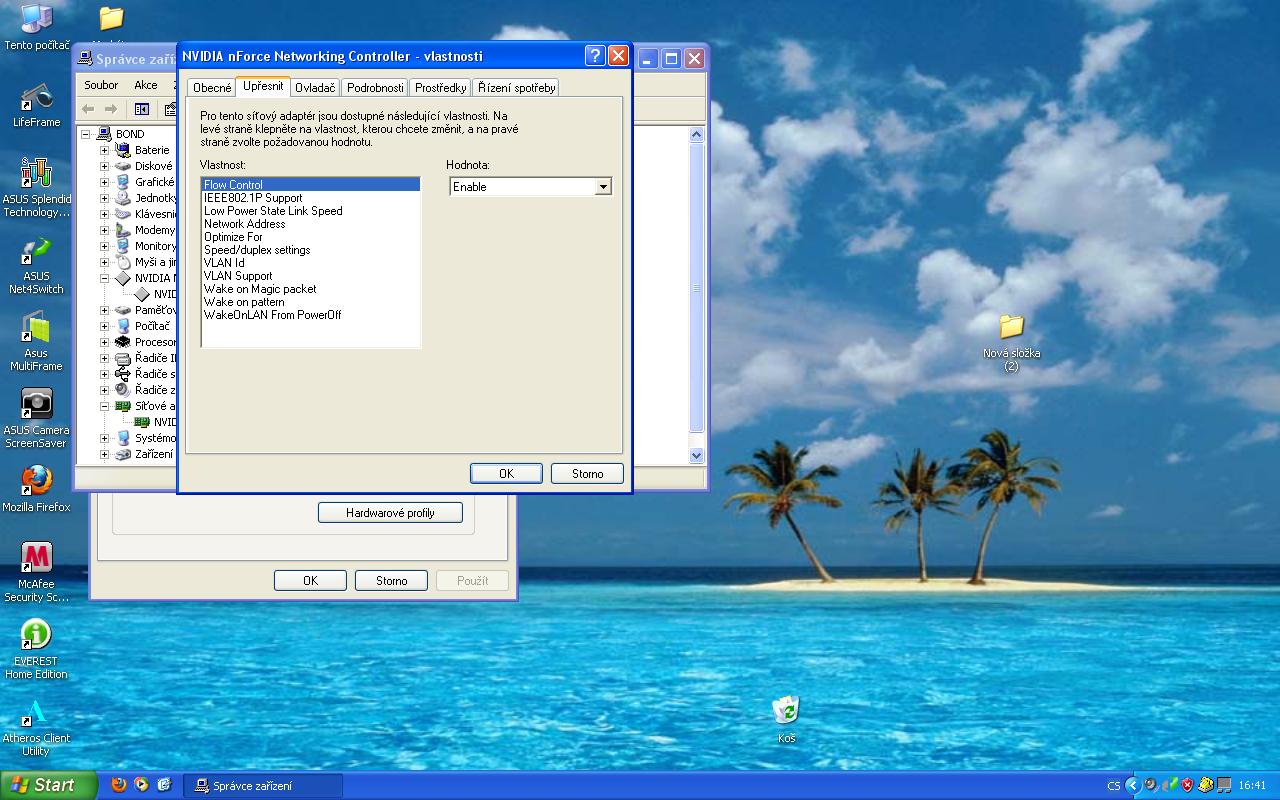This screenshot has height=800, width=1280.
Task: Click the third quick launch icon after Media Player
Action: 164,785
